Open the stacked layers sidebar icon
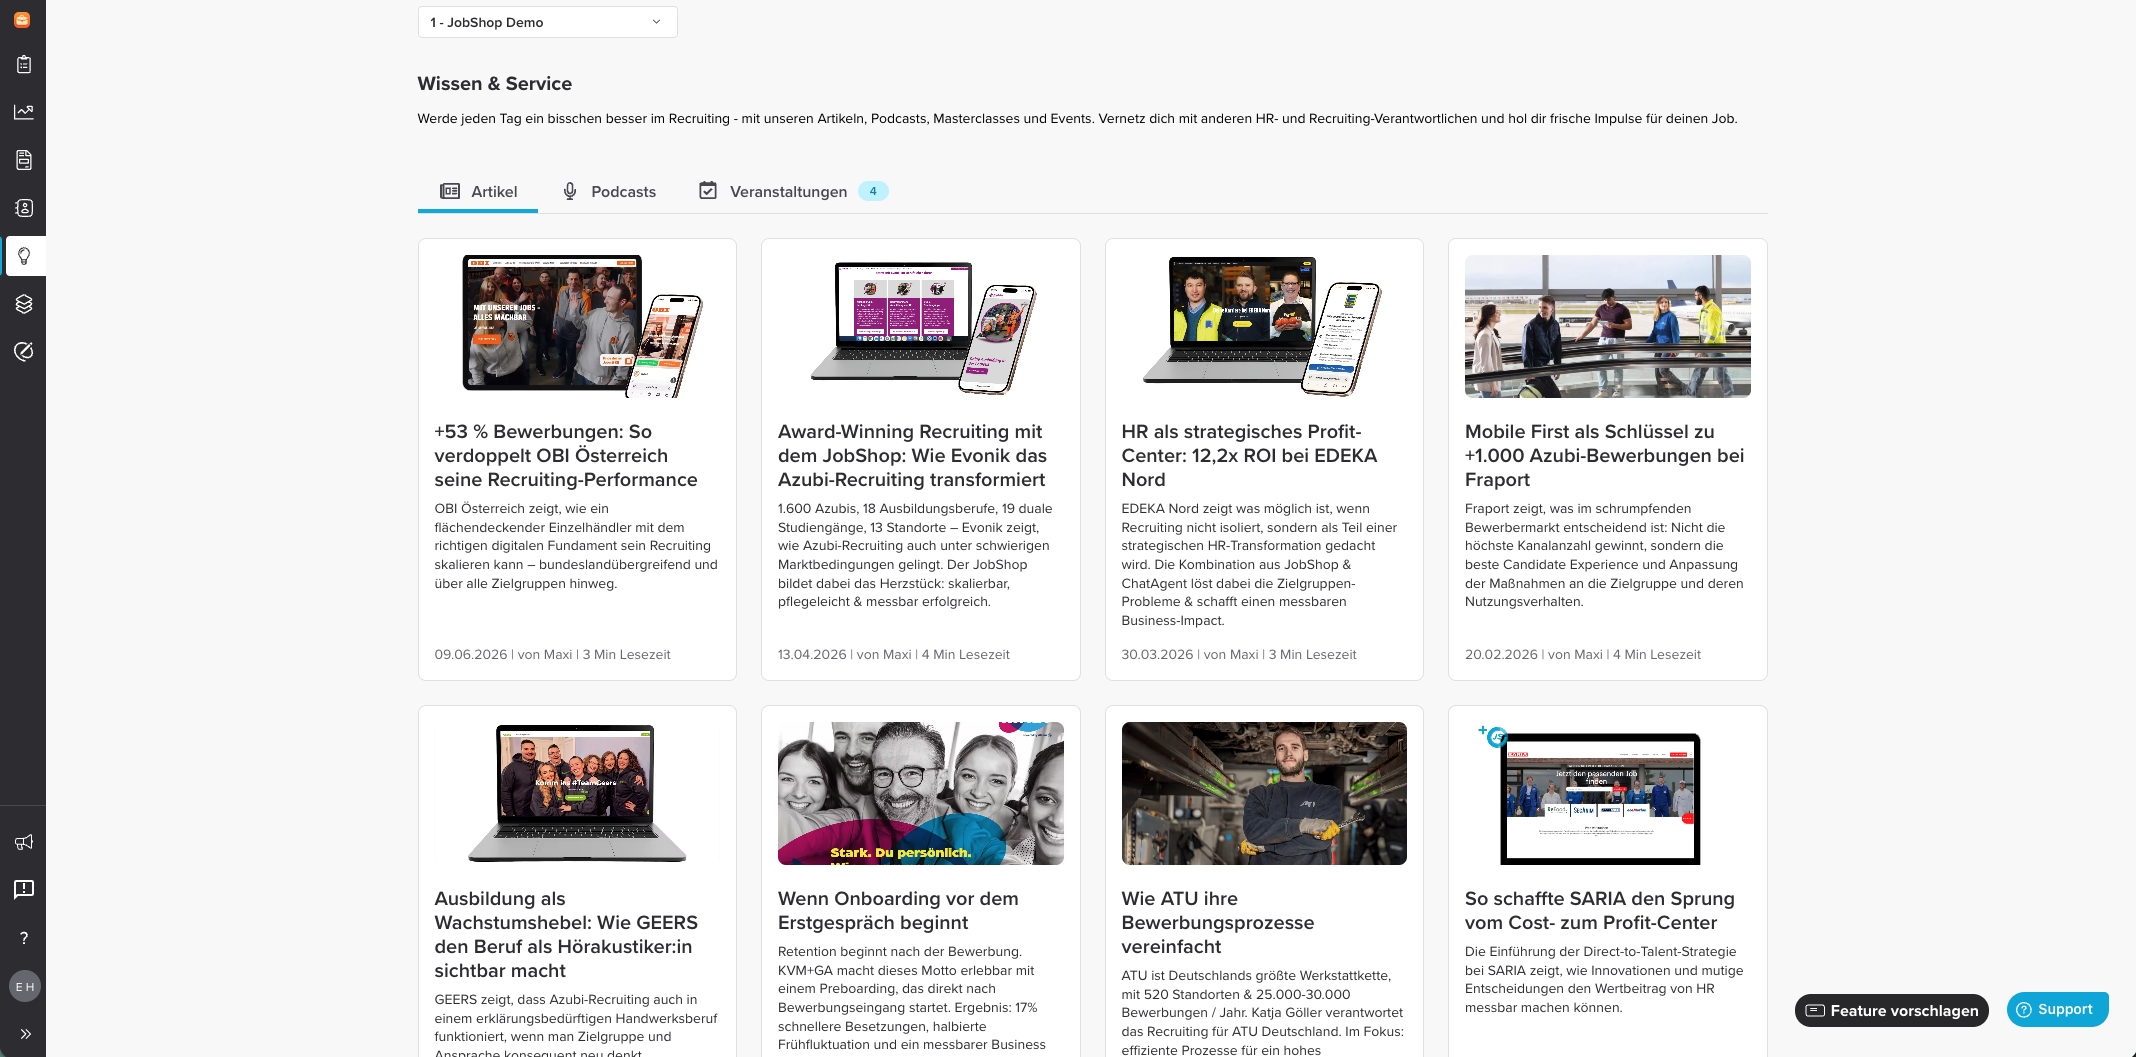This screenshot has width=2136, height=1057. pyautogui.click(x=24, y=304)
